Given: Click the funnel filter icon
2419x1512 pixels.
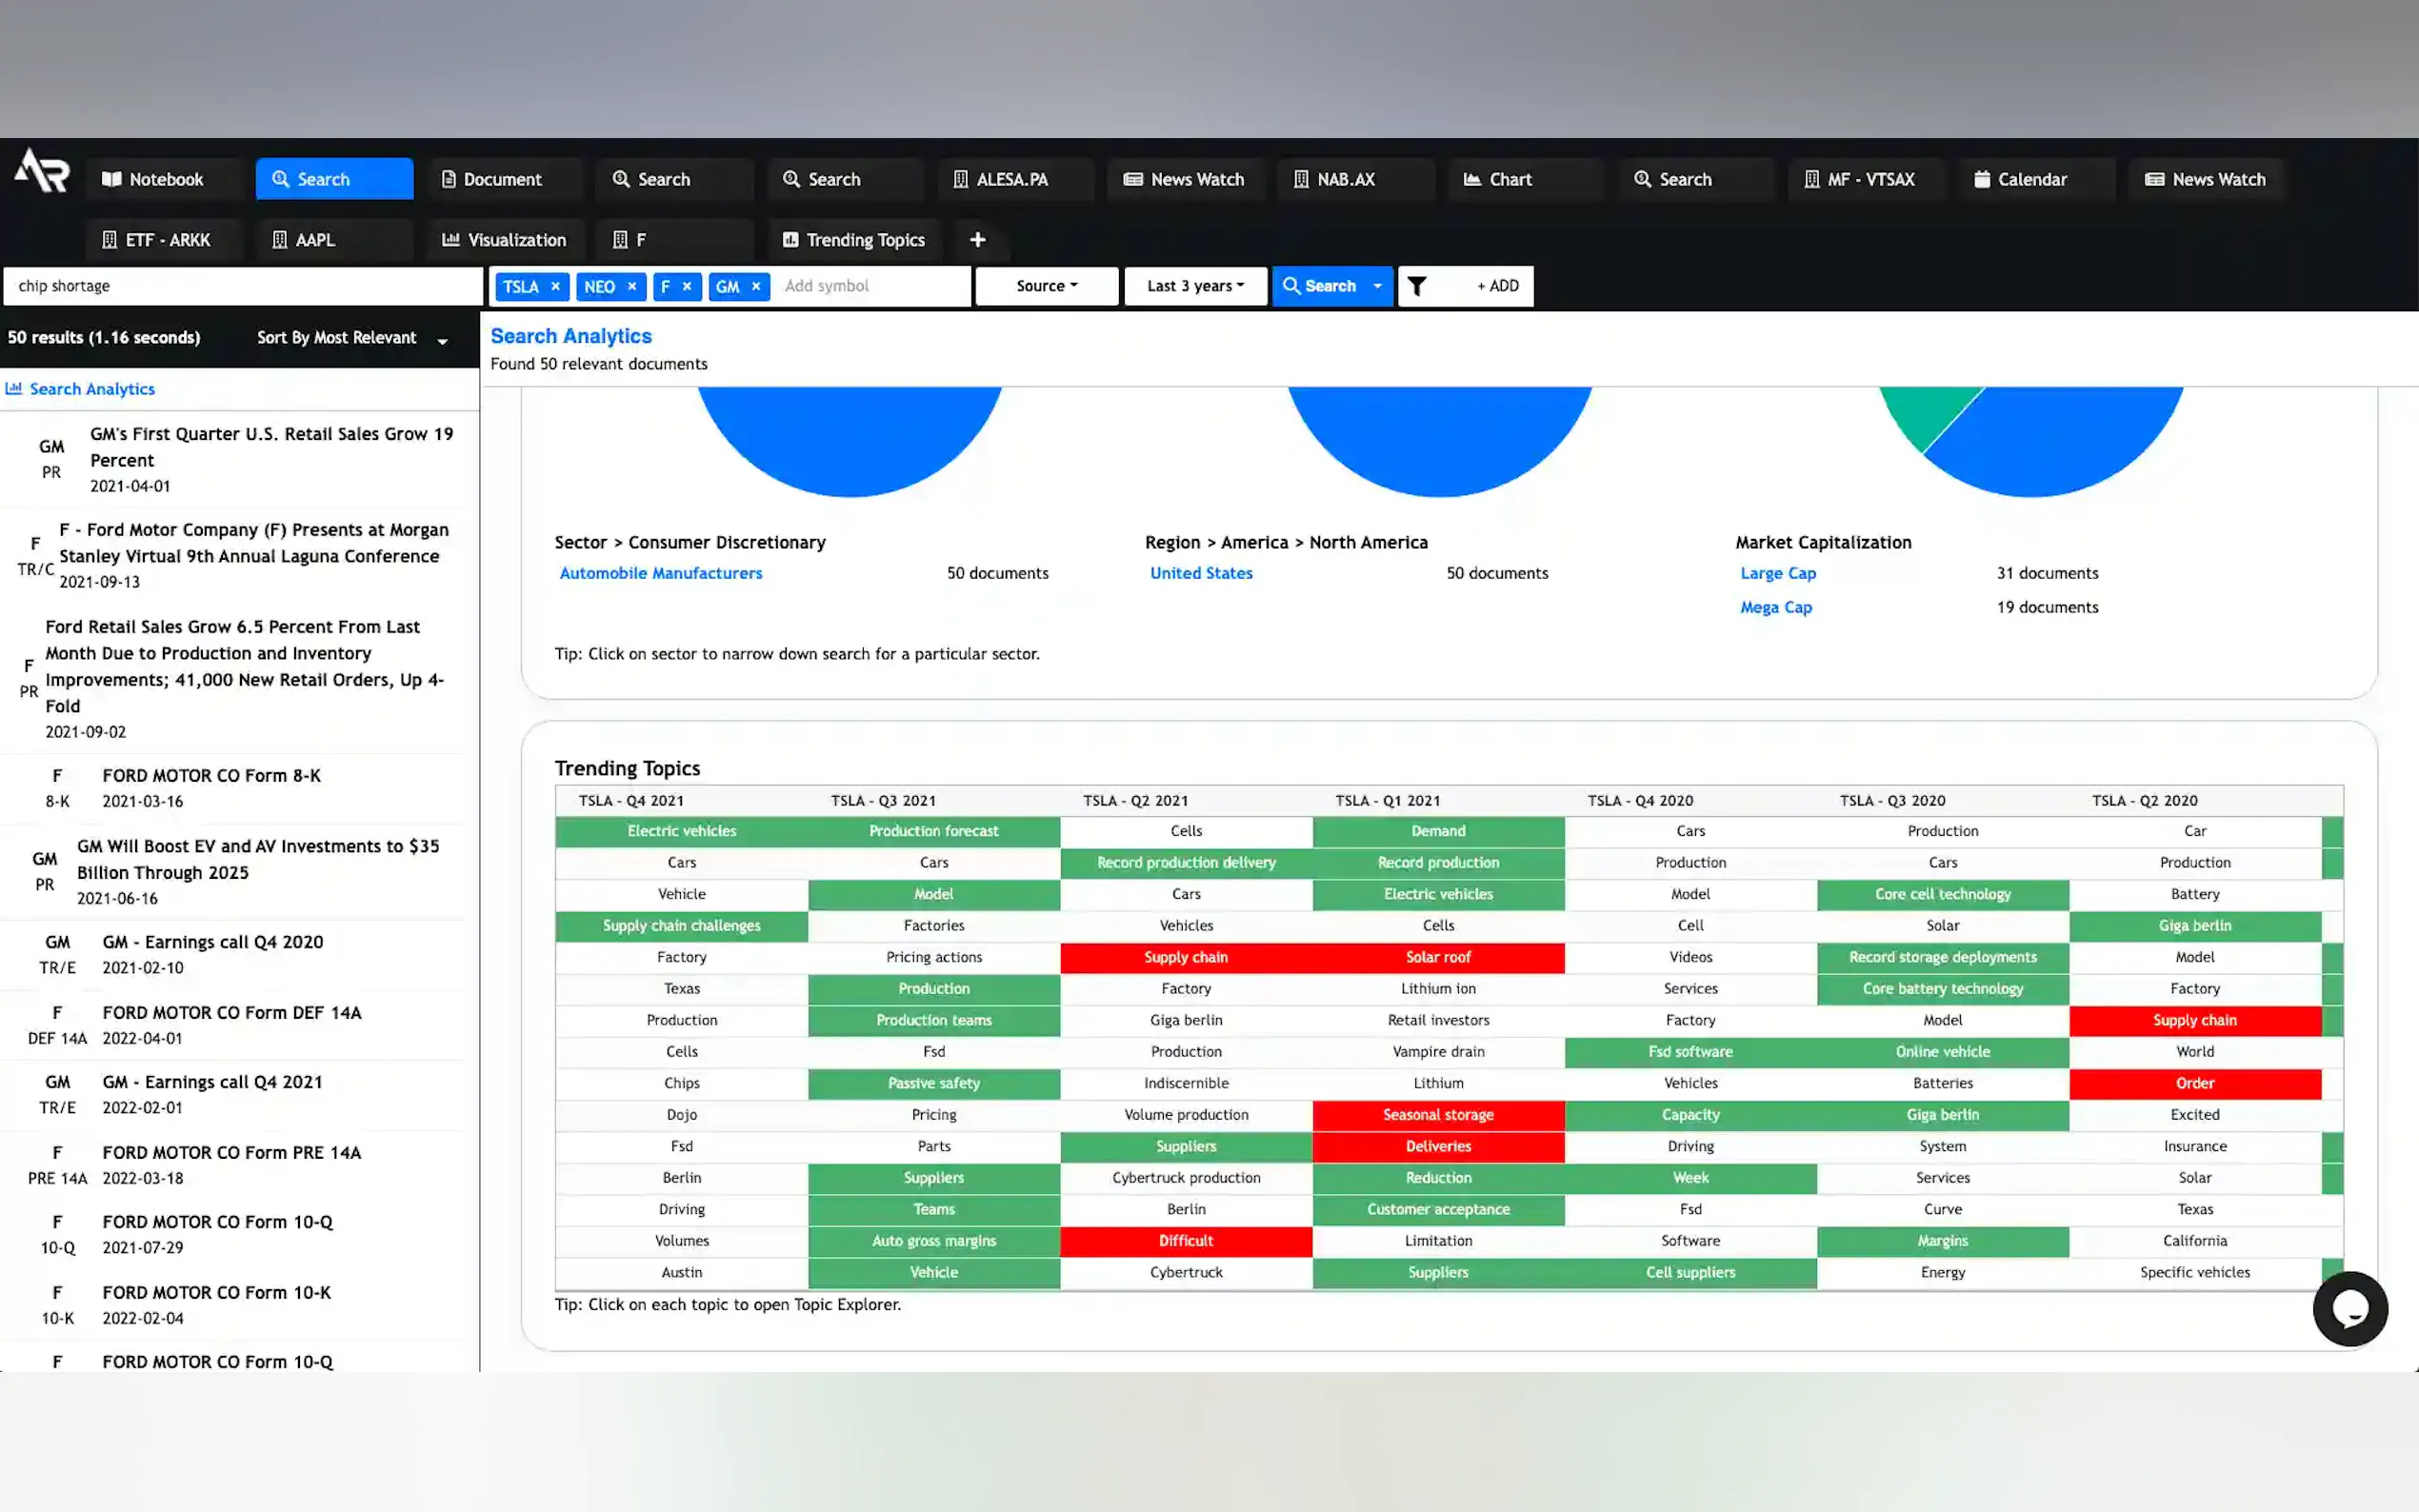Looking at the screenshot, I should pos(1416,286).
